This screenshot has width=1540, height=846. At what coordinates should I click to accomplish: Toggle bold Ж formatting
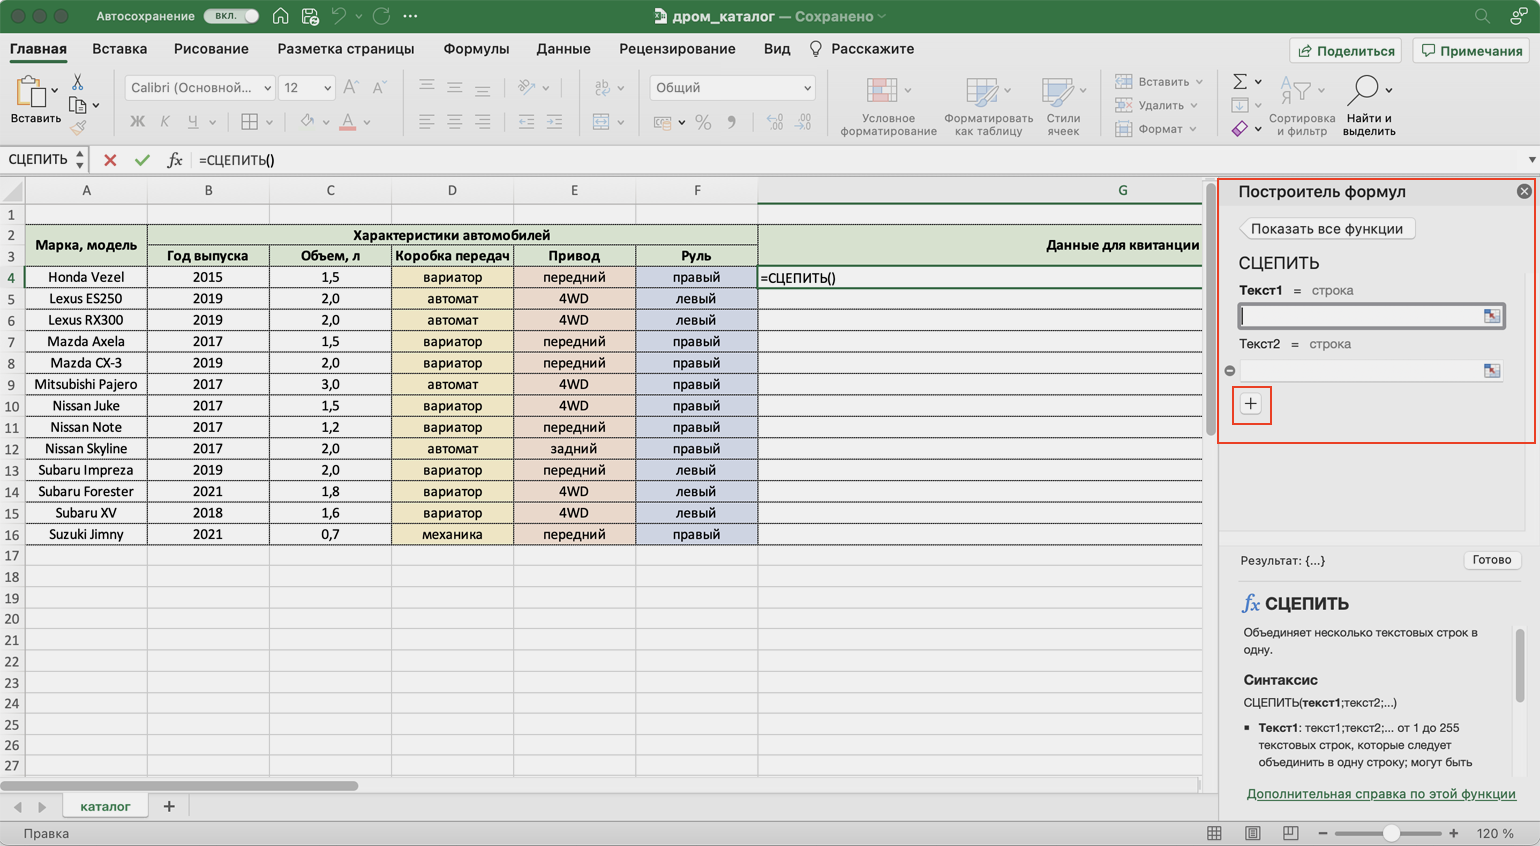pos(137,122)
